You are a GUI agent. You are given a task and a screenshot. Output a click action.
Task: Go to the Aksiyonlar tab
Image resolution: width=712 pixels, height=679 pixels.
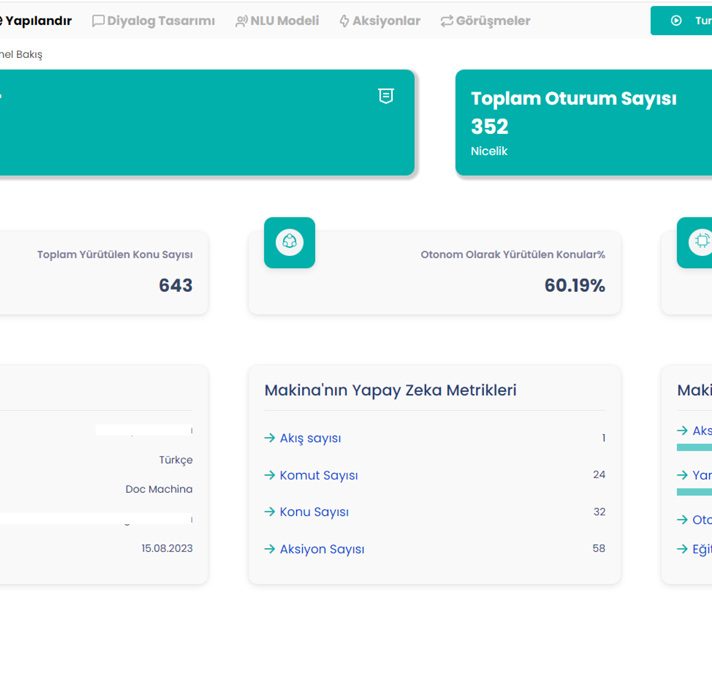coord(380,21)
